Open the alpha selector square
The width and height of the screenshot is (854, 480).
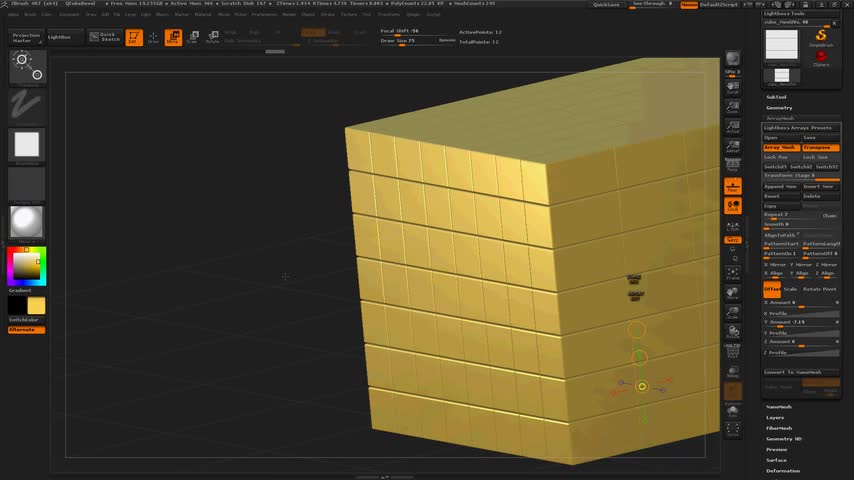tap(27, 145)
